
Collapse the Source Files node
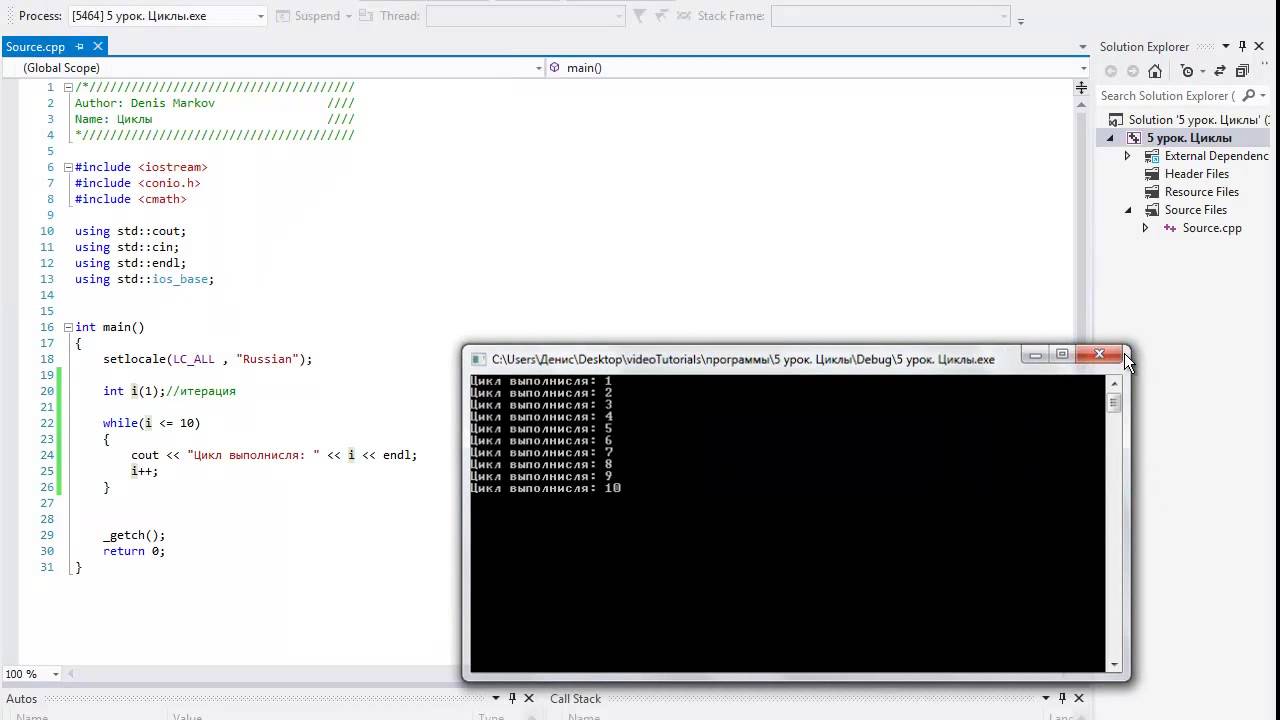click(x=1128, y=210)
